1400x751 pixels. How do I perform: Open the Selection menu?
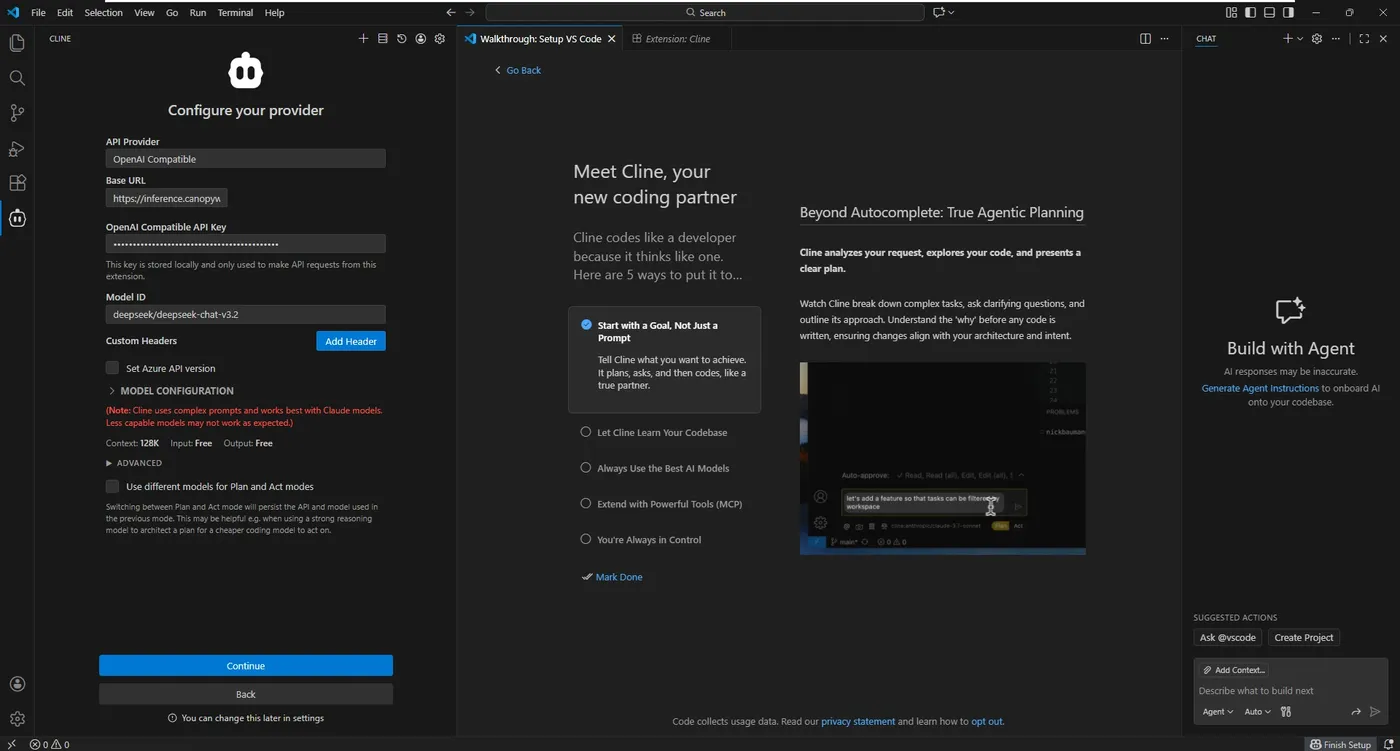click(x=103, y=13)
